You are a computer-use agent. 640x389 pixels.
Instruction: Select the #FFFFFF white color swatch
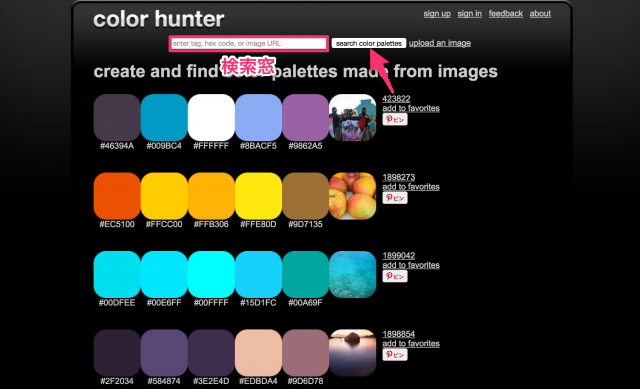(211, 118)
